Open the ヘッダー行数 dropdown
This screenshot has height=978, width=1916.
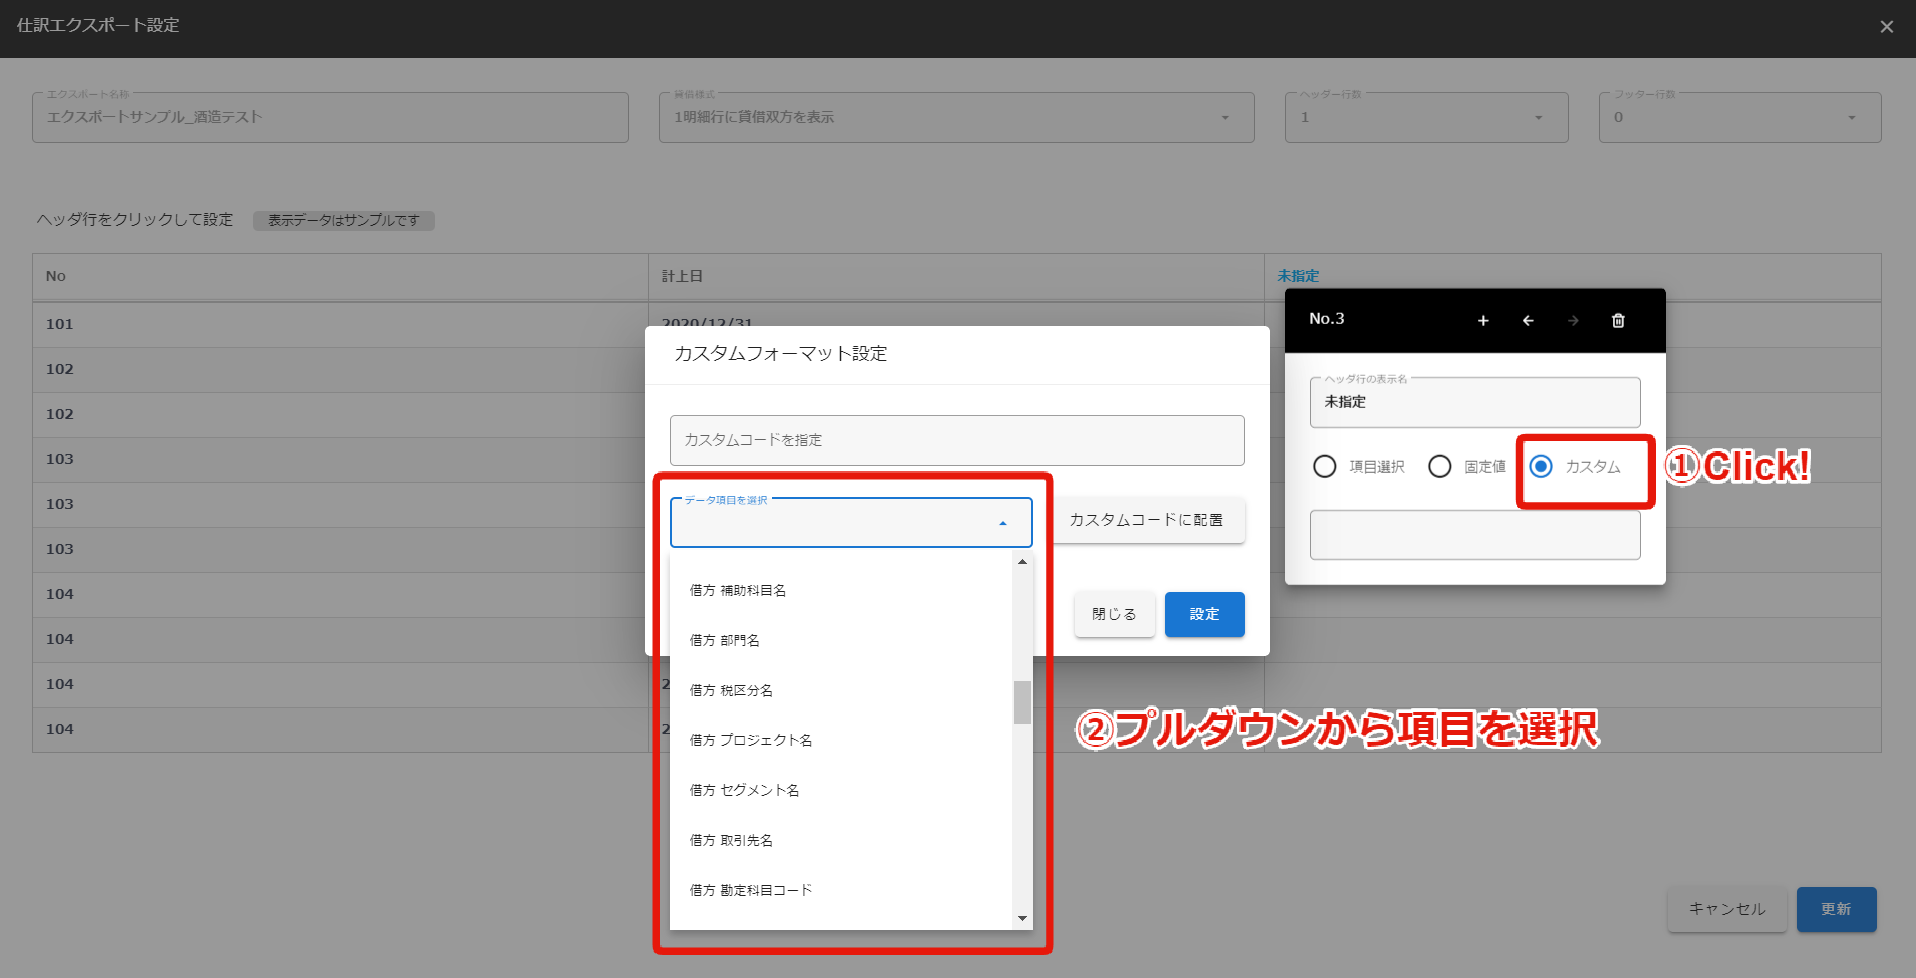point(1426,117)
